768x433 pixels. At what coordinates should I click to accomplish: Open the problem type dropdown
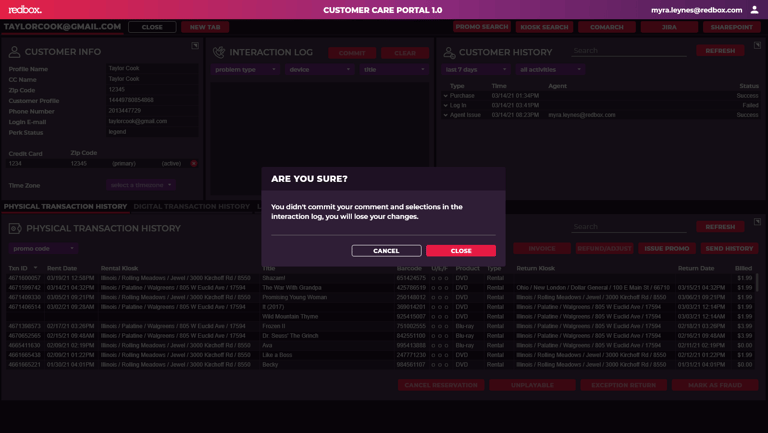tap(245, 70)
